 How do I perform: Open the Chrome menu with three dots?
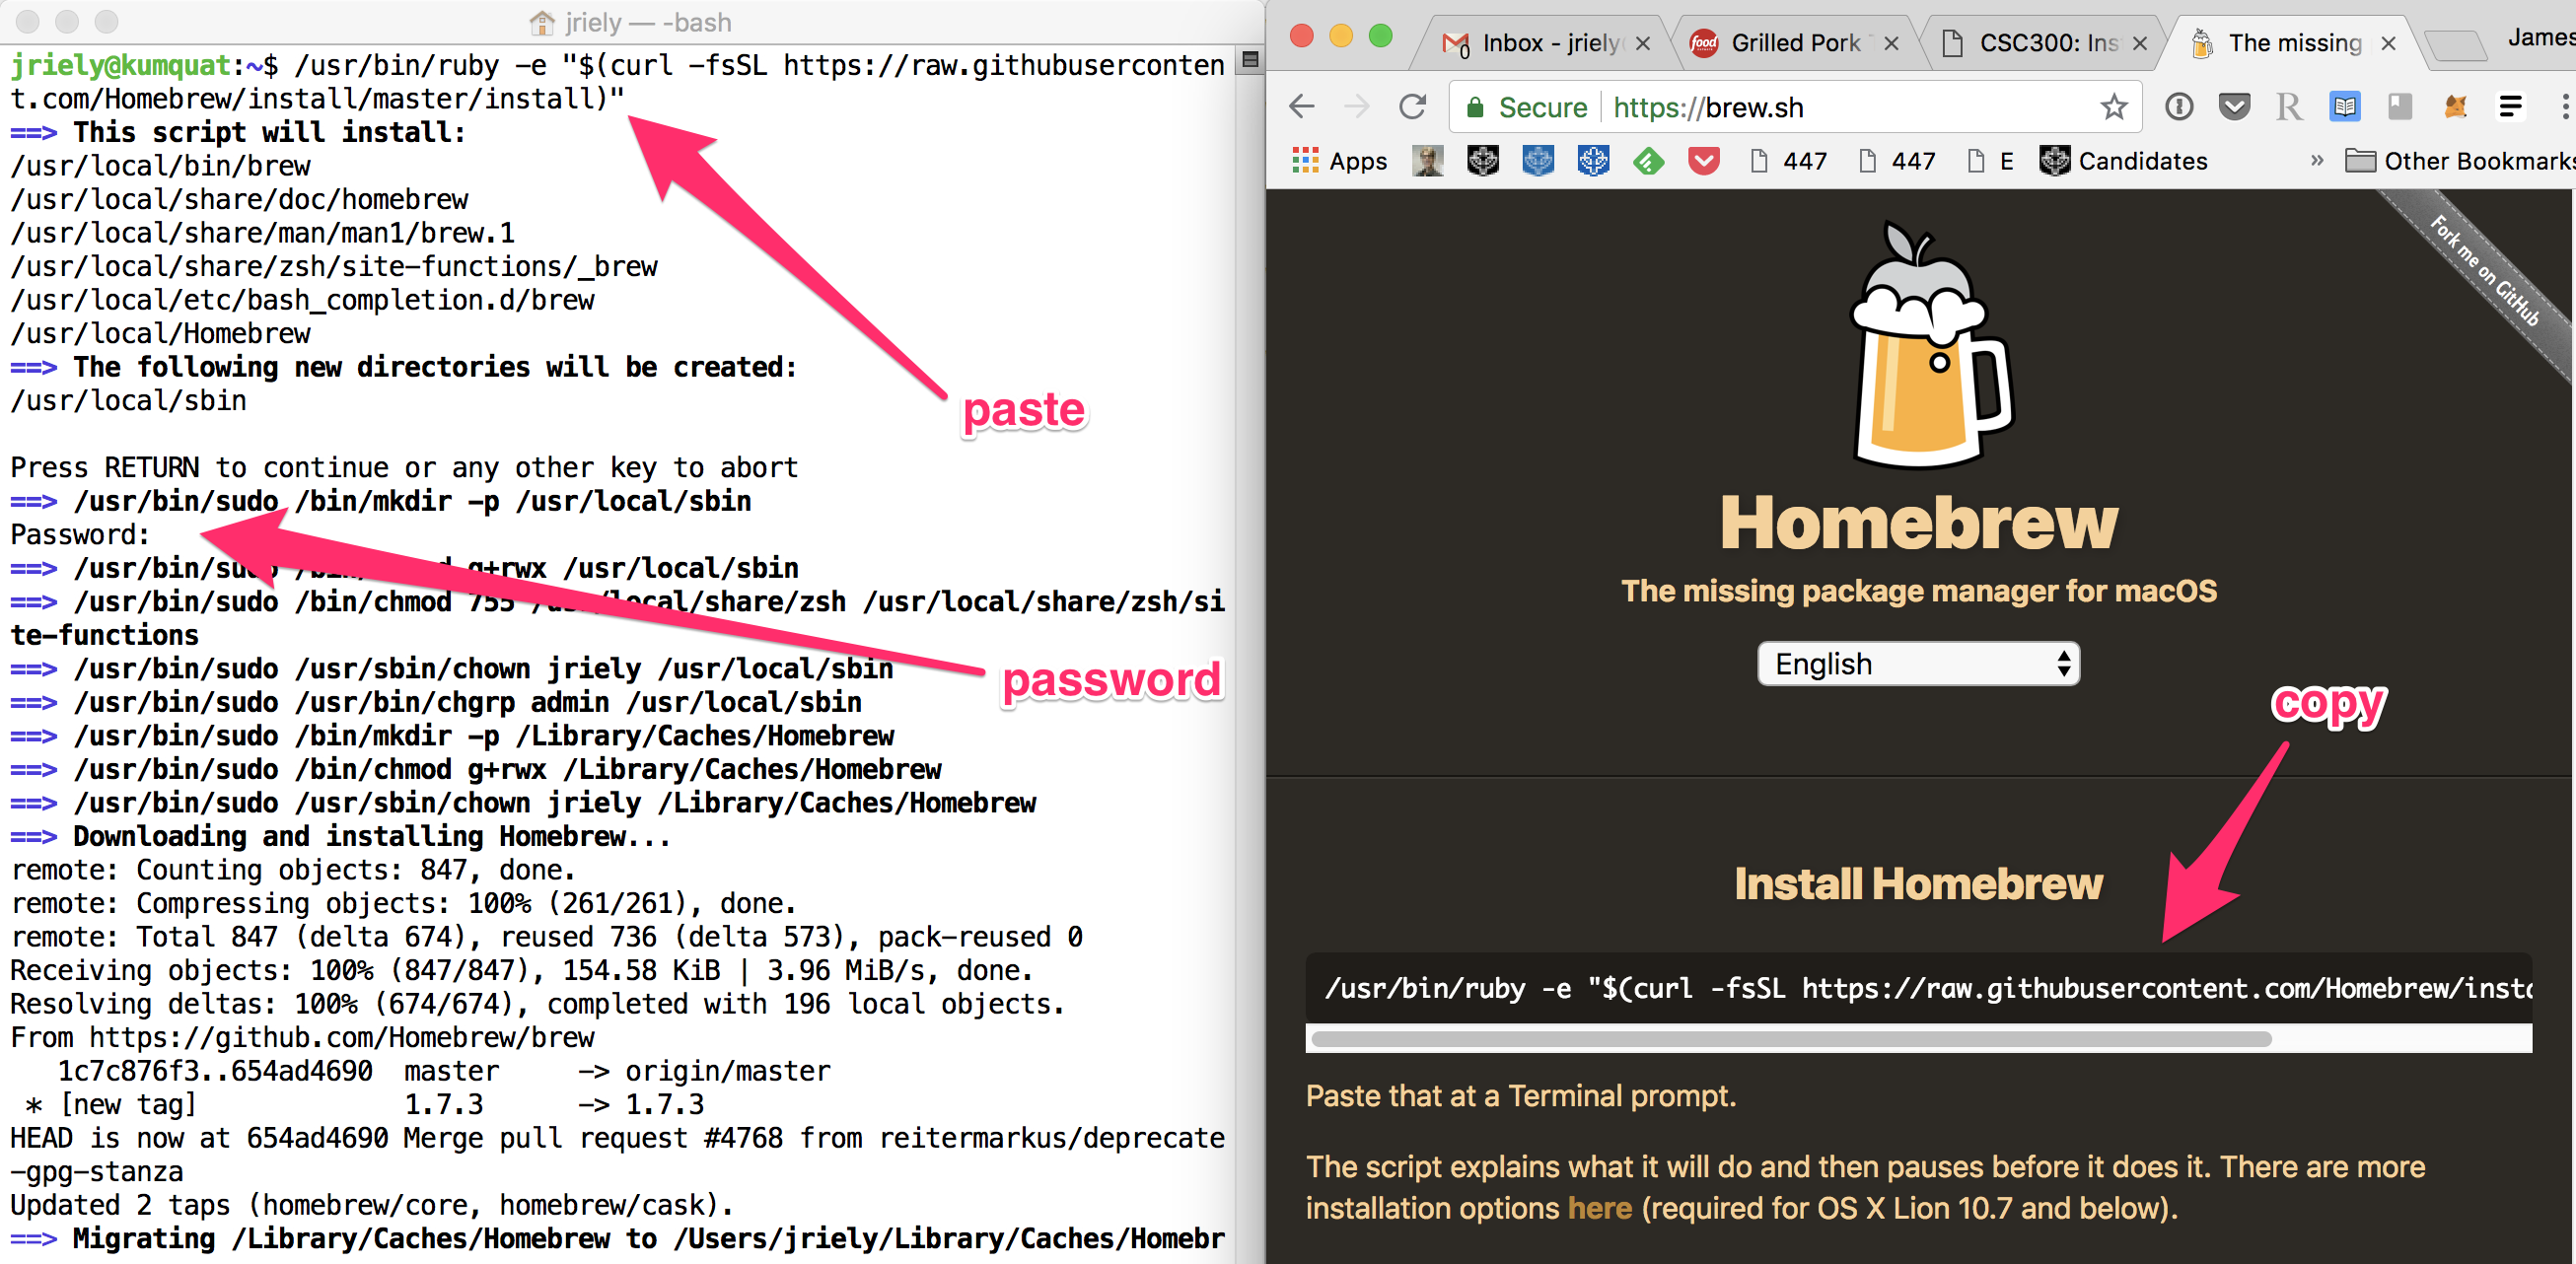2564,107
